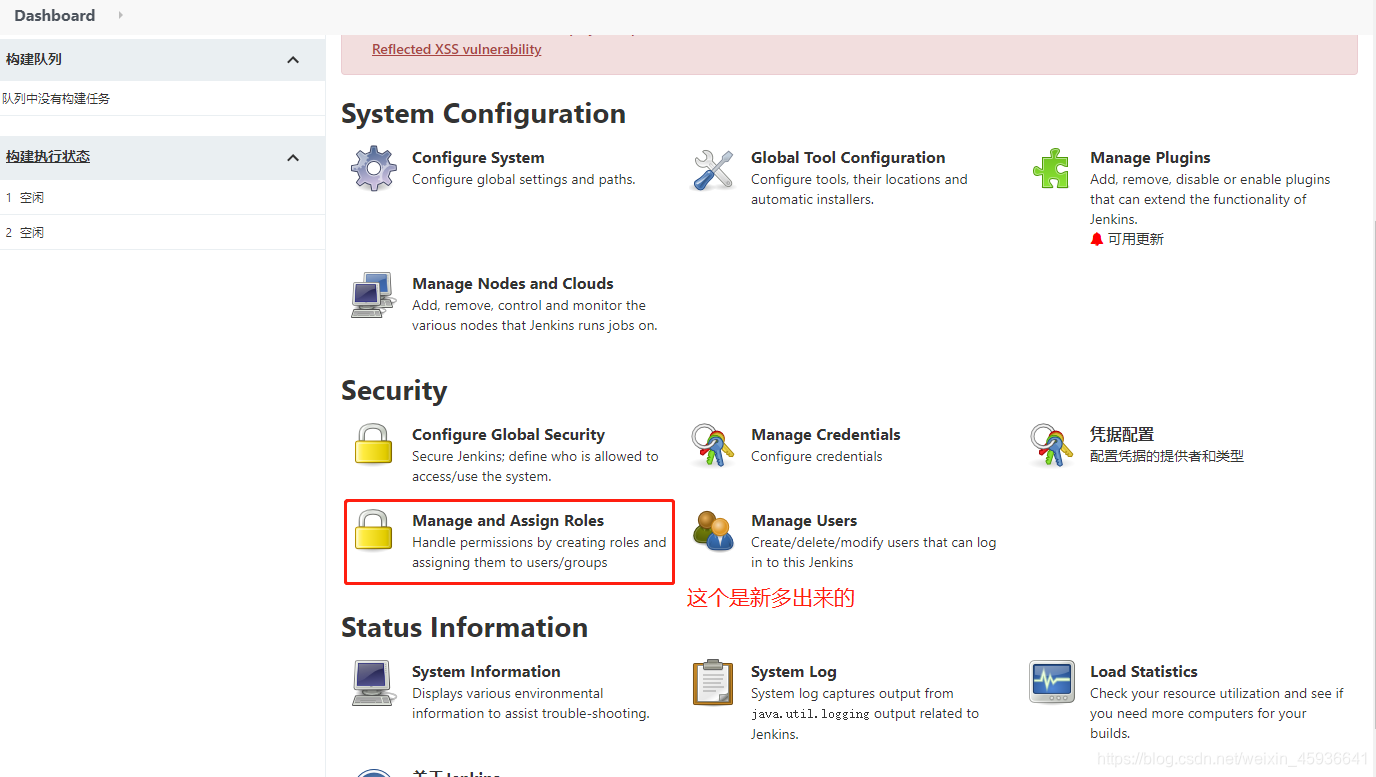Click the Status Information section heading

[464, 627]
